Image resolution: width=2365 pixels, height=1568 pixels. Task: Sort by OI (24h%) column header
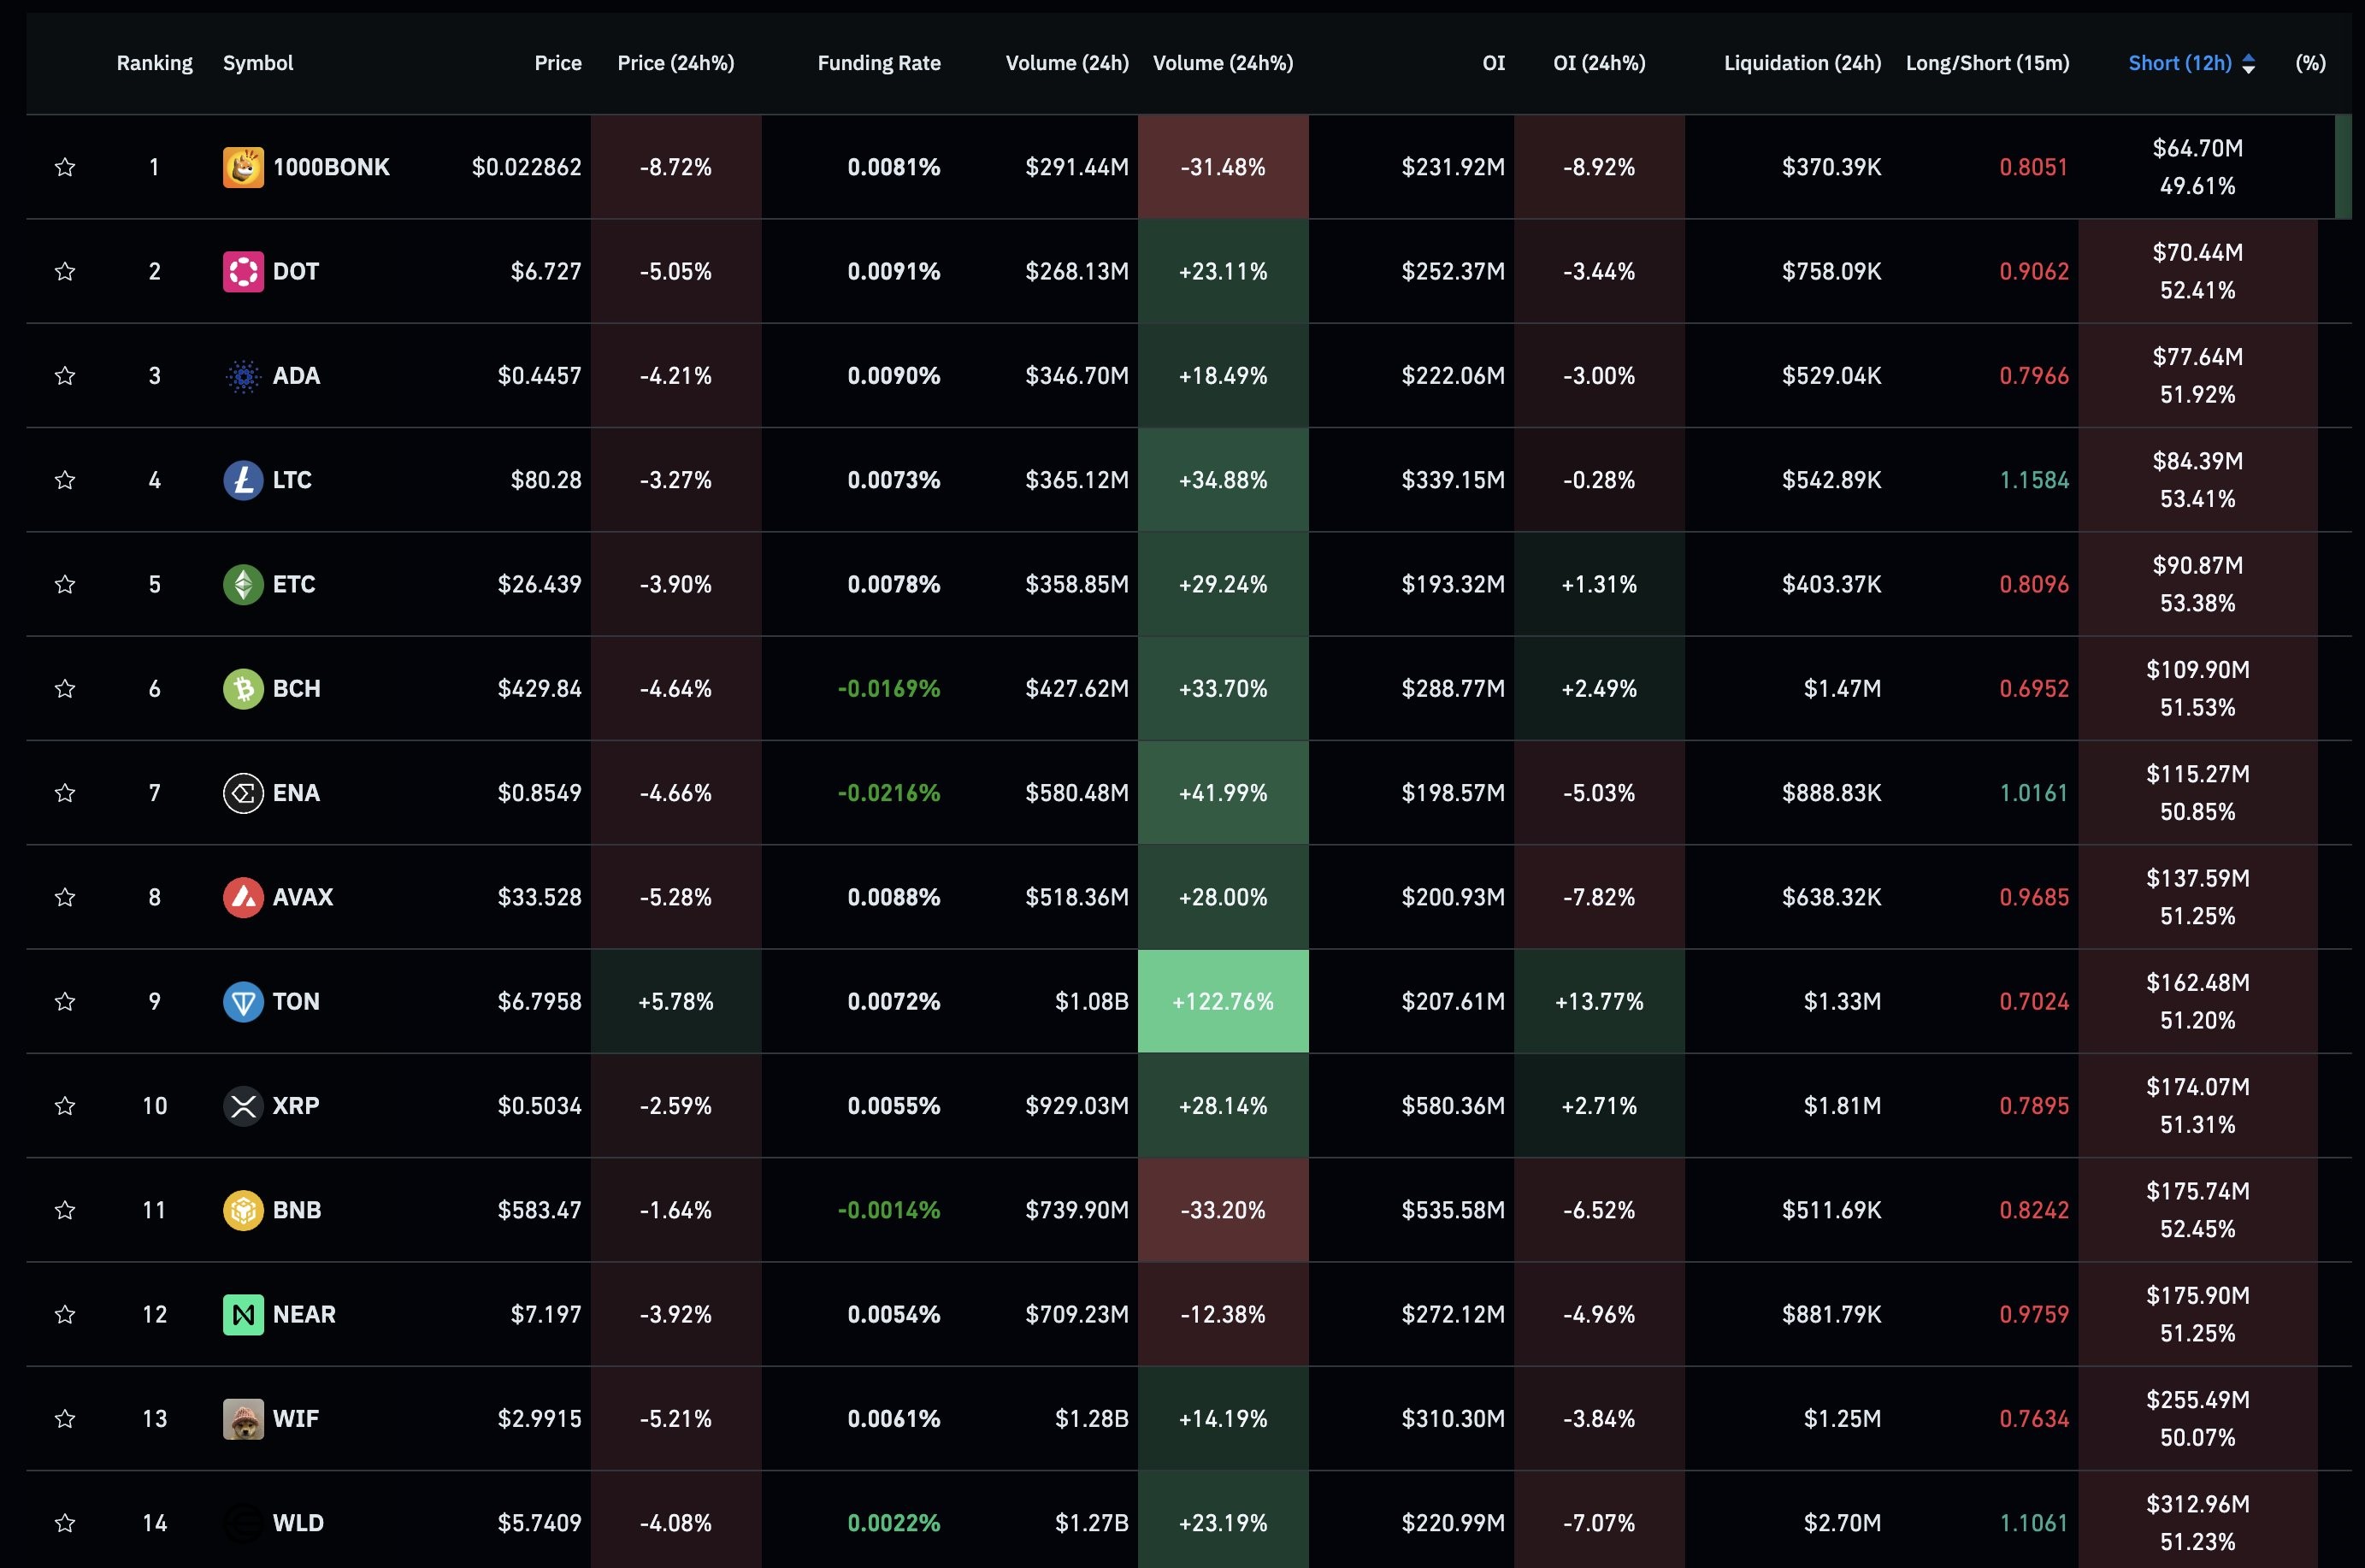(1599, 63)
